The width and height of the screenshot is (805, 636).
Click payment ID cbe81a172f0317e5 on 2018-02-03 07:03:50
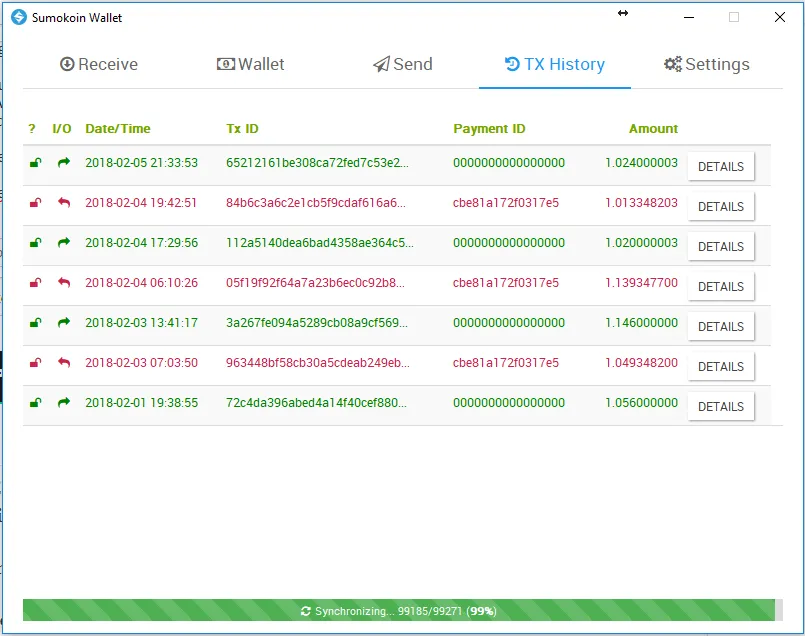click(x=506, y=363)
